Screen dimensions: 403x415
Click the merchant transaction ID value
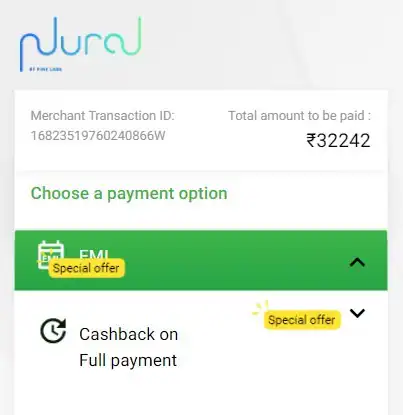click(98, 136)
